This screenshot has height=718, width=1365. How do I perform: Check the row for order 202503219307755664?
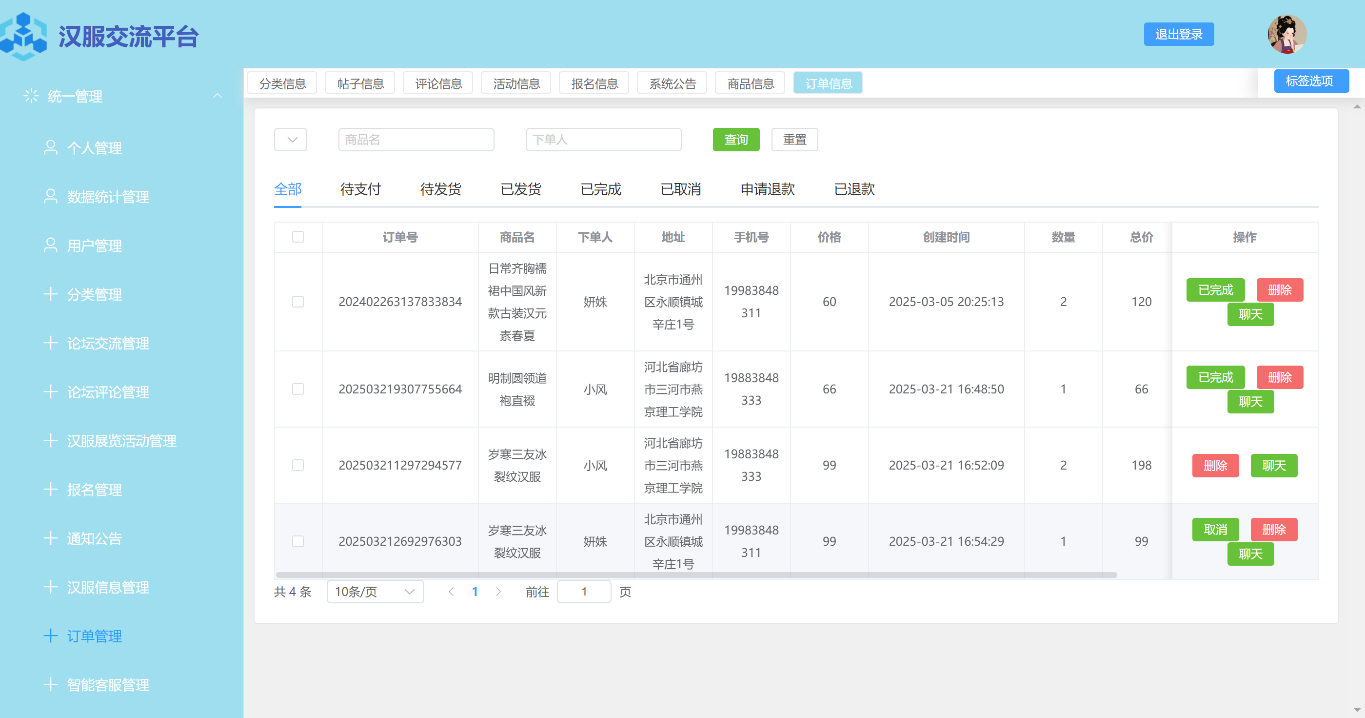[298, 389]
